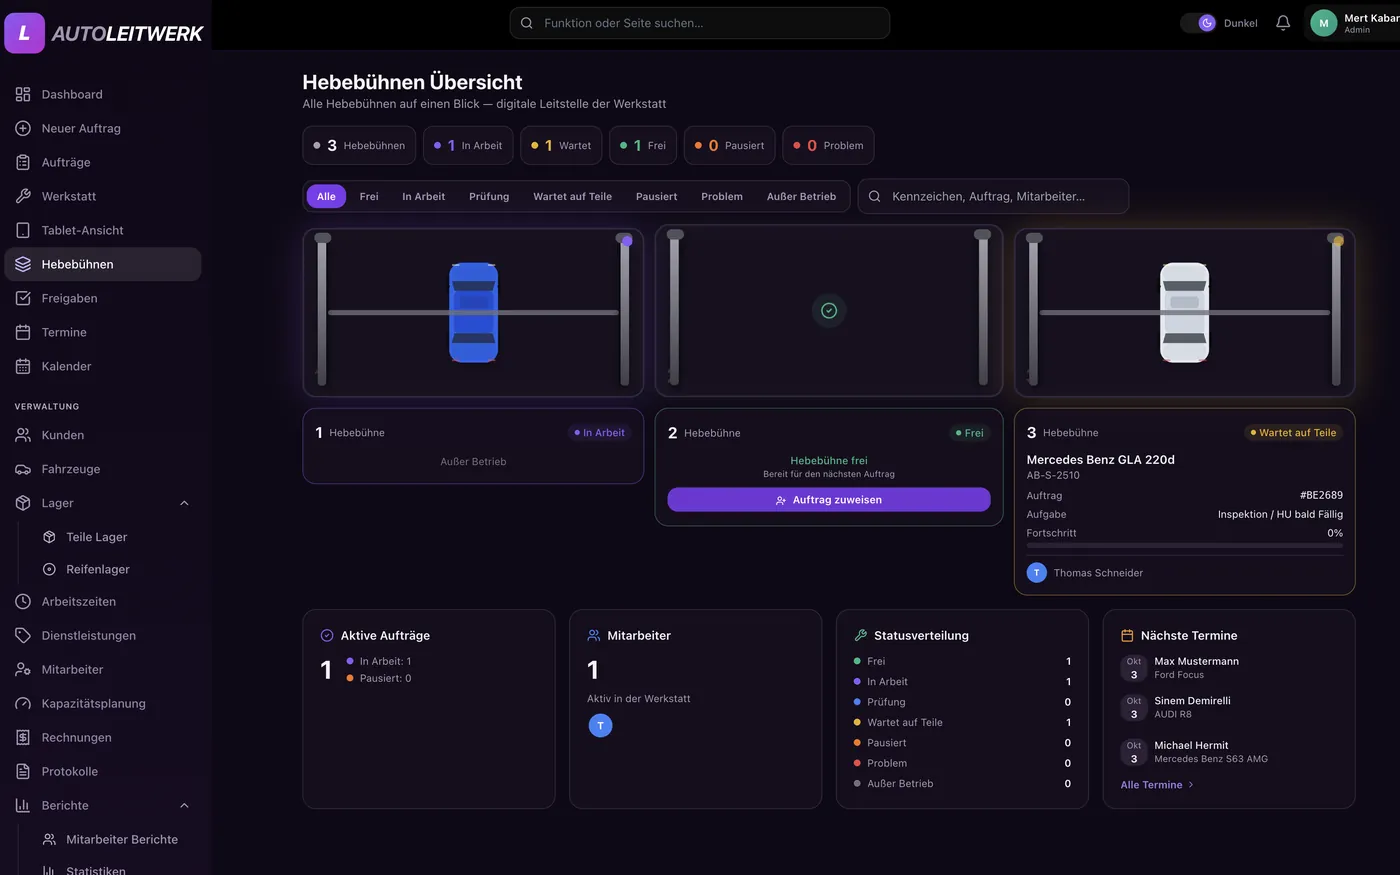Screen dimensions: 1400x875
Task: Click the In Arbeit summary chip
Action: [468, 145]
